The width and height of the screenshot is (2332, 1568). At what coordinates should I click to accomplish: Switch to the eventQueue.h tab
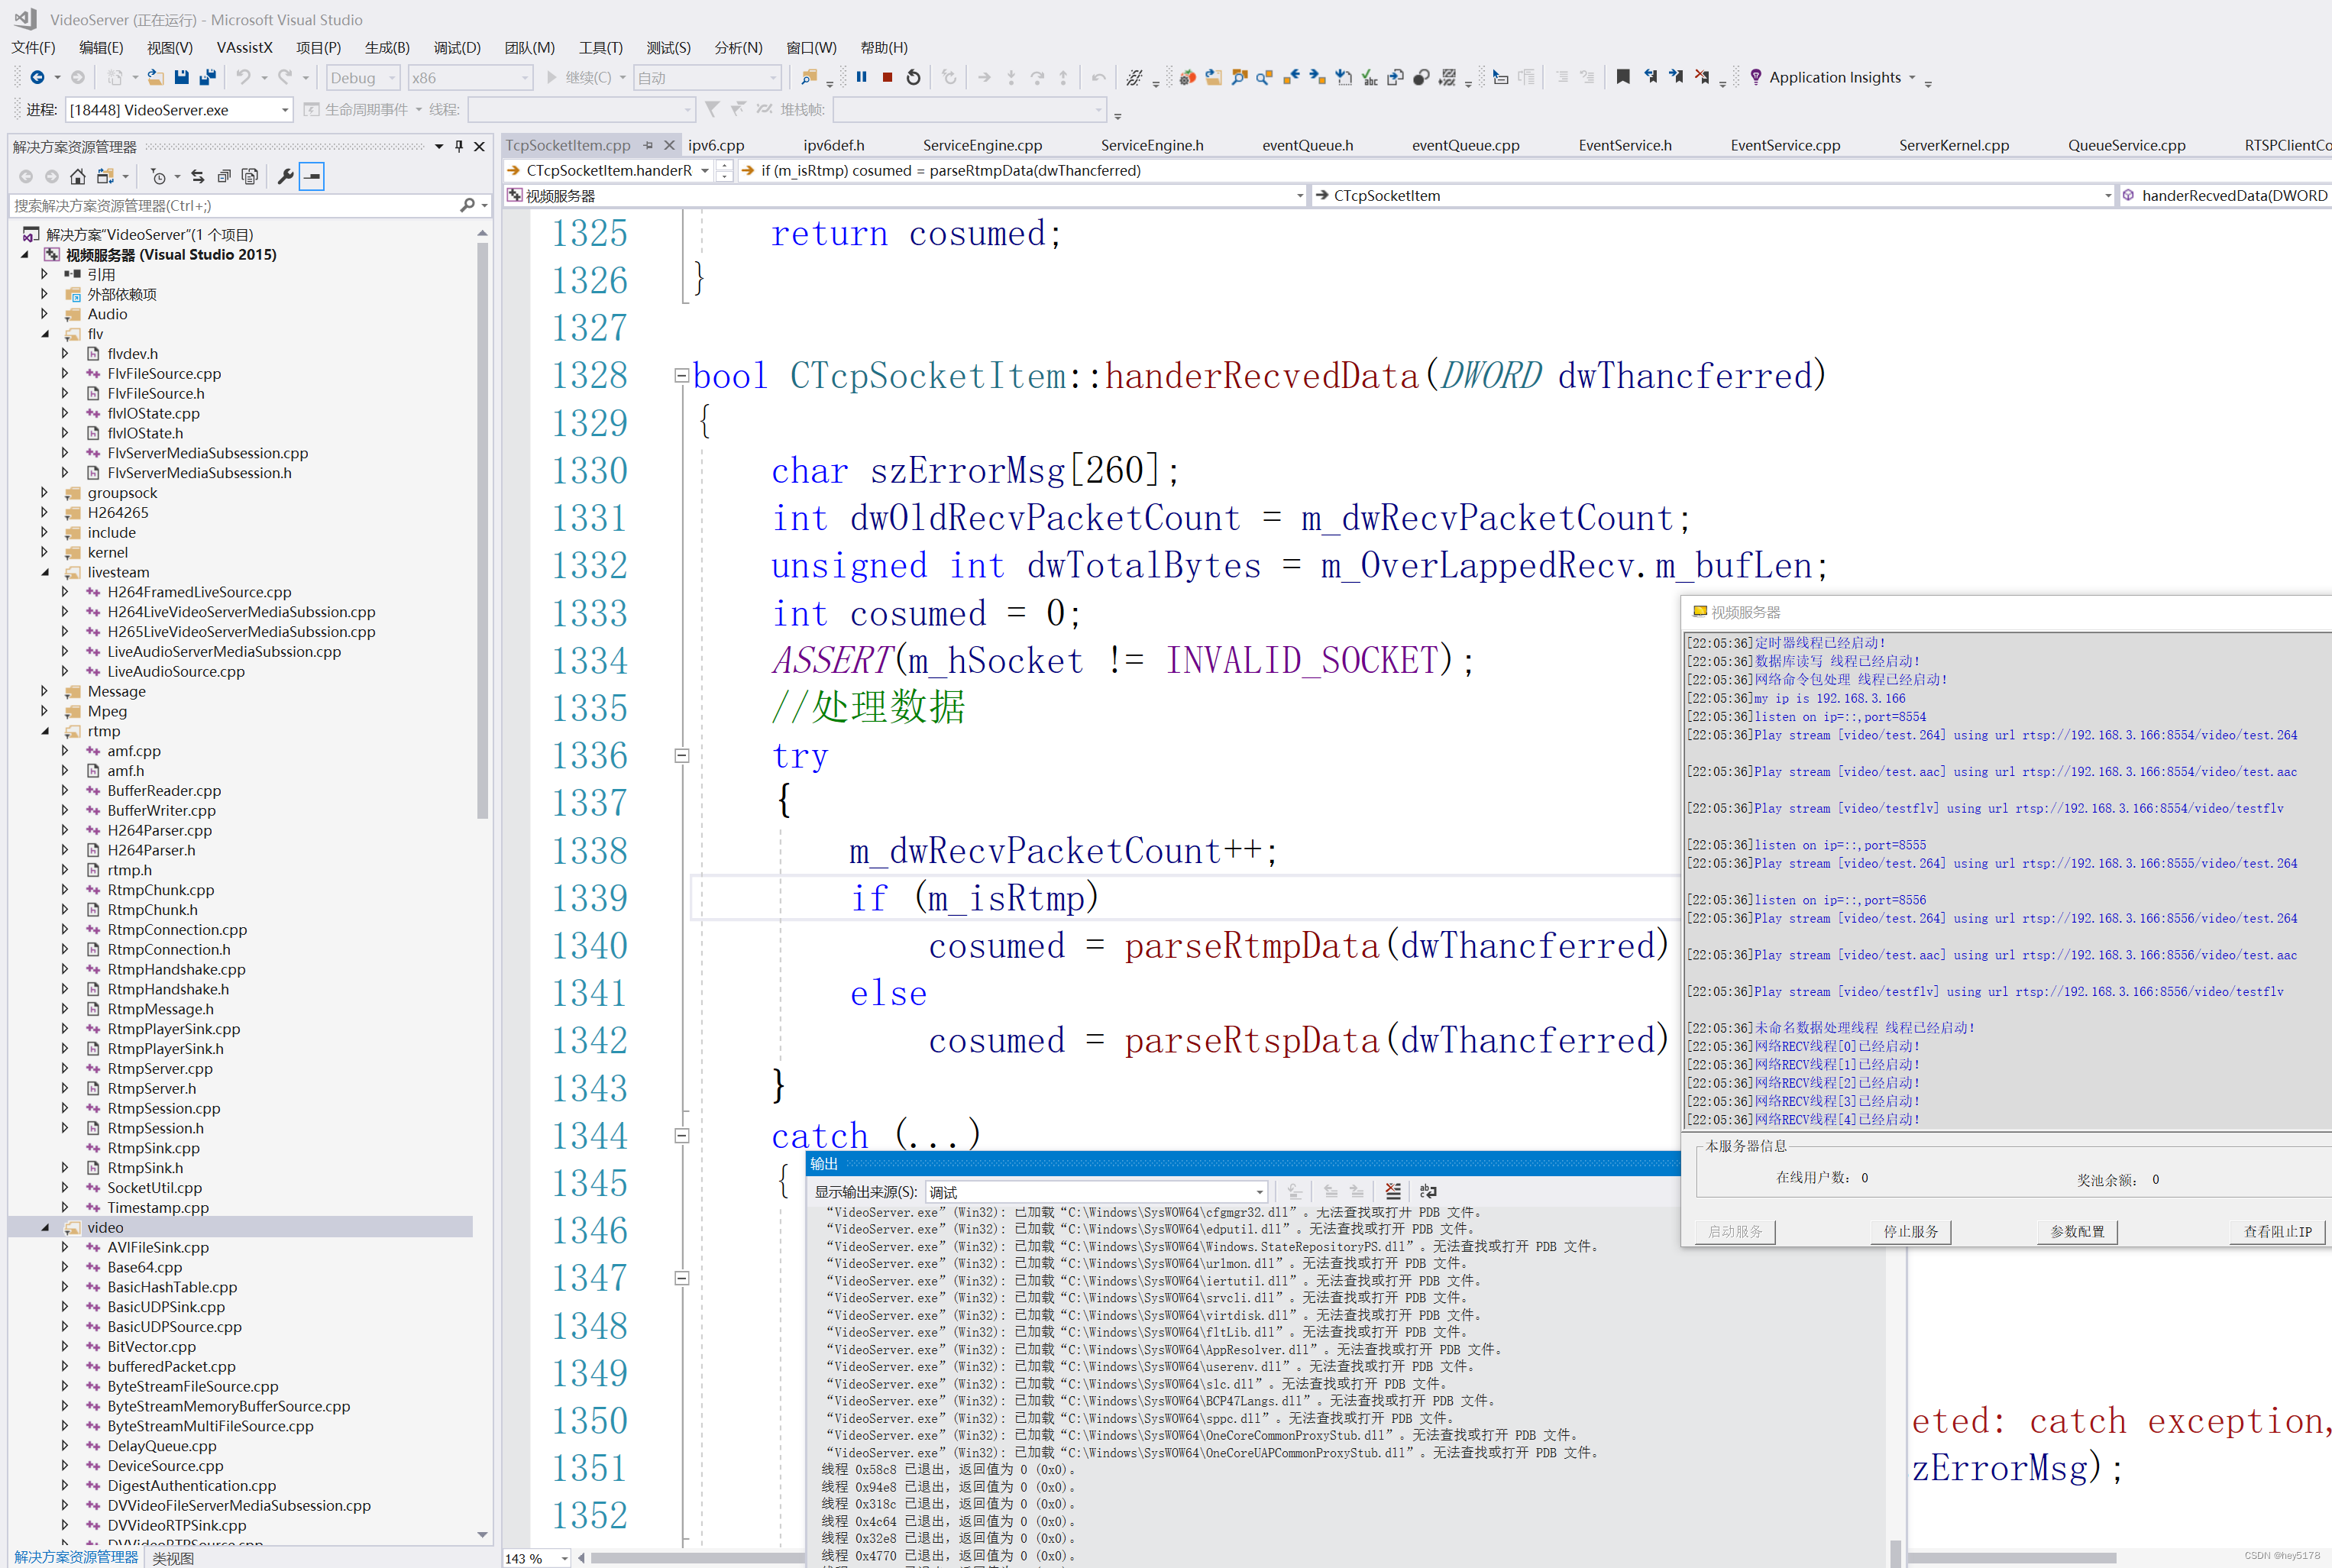[1307, 145]
